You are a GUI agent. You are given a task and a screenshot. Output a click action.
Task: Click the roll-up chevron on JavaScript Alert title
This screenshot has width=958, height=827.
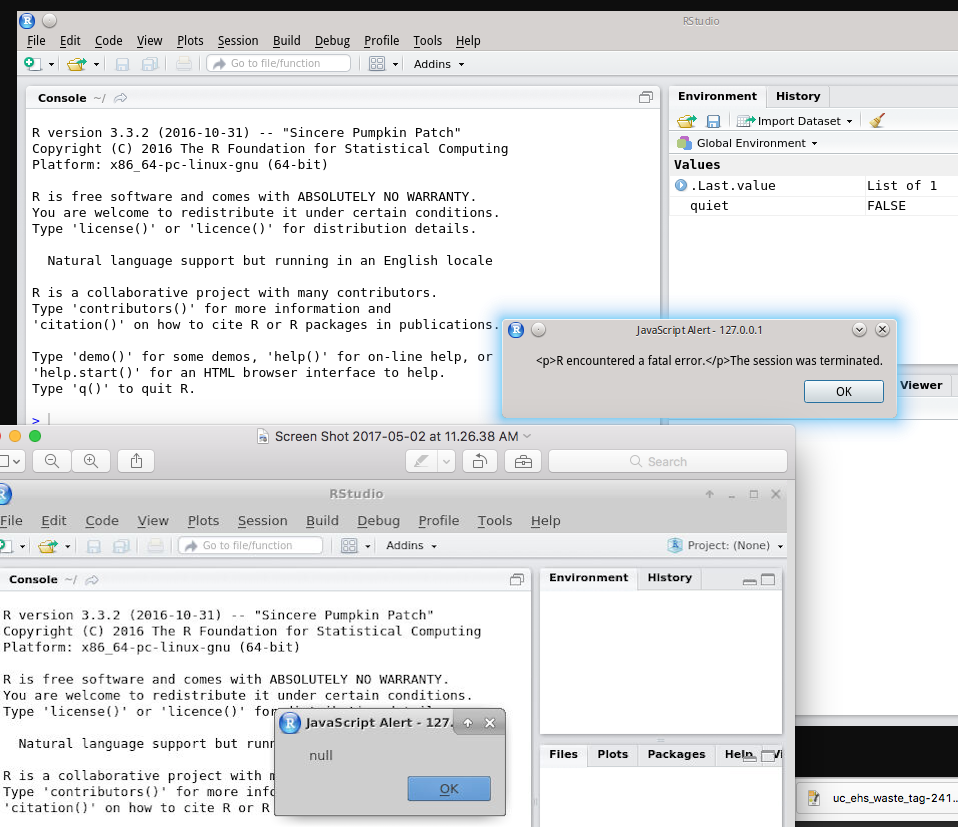tap(859, 330)
